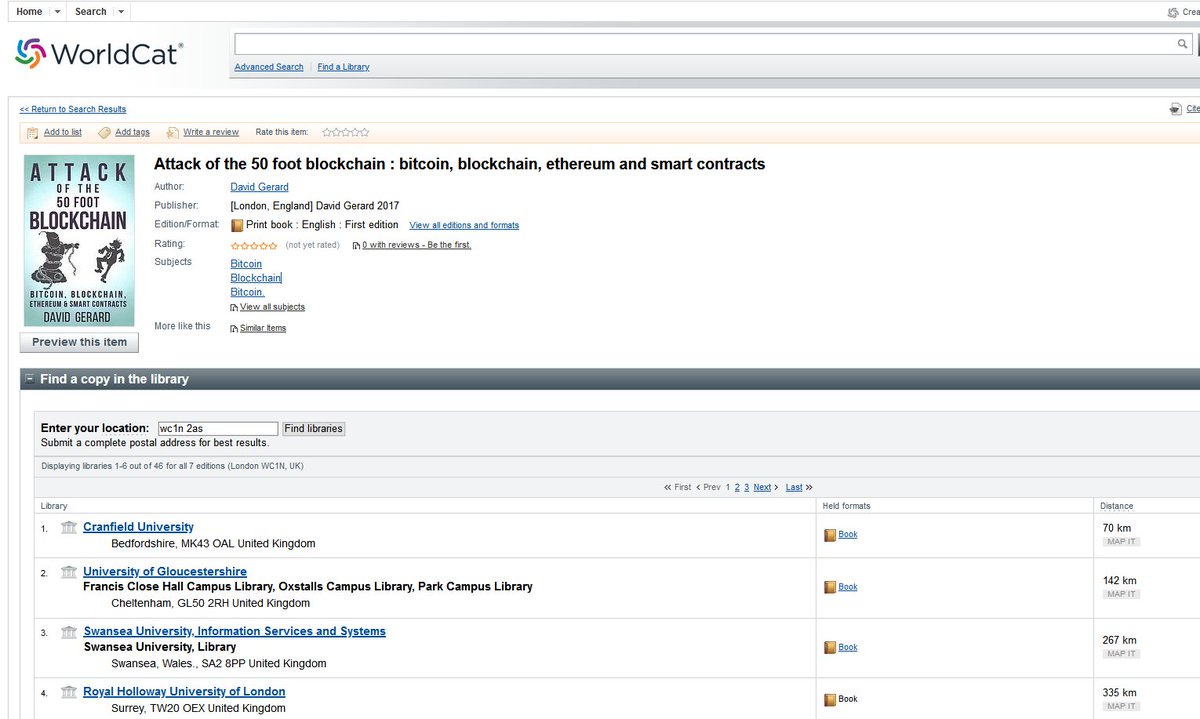The image size is (1200, 719).
Task: Click the small icon before Similar Items
Action: pyautogui.click(x=234, y=328)
